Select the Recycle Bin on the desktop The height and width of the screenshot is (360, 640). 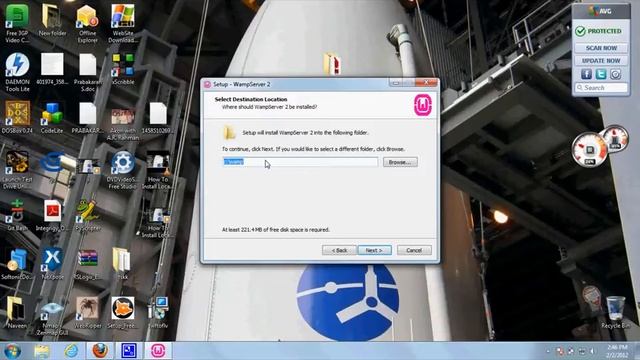[616, 313]
